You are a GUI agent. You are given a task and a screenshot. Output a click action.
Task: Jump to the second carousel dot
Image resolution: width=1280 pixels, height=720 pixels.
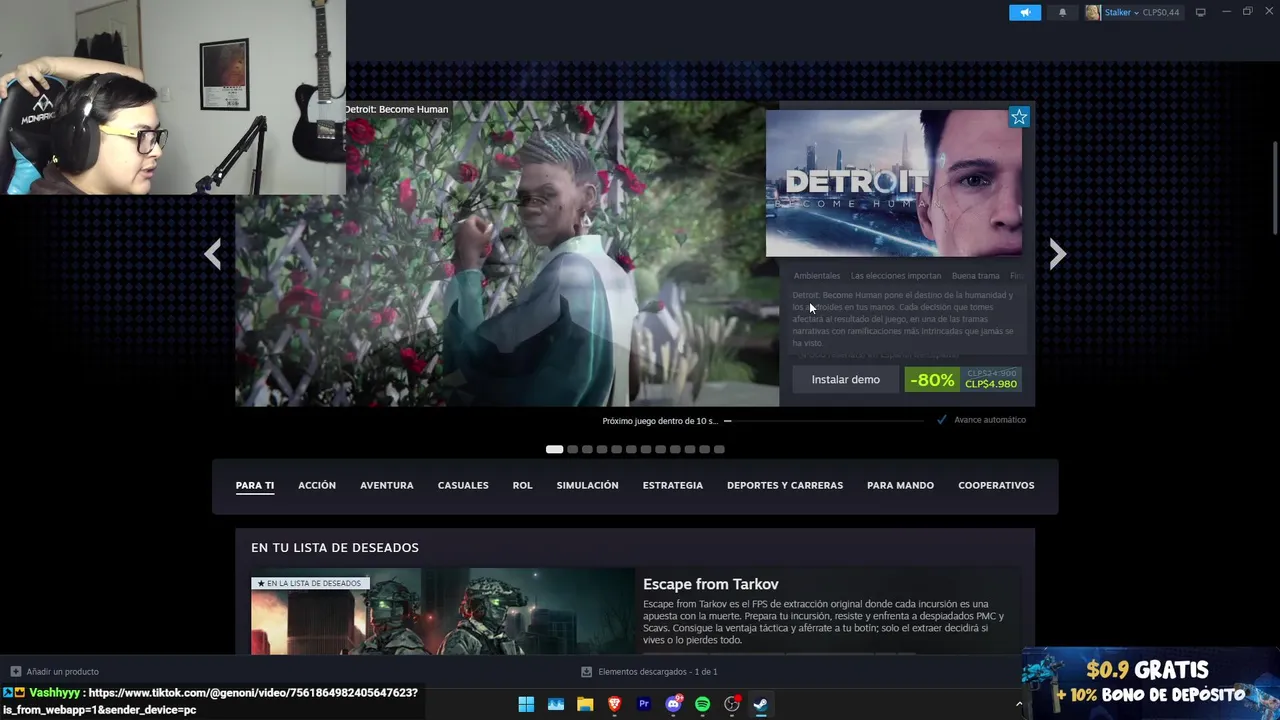pyautogui.click(x=572, y=449)
